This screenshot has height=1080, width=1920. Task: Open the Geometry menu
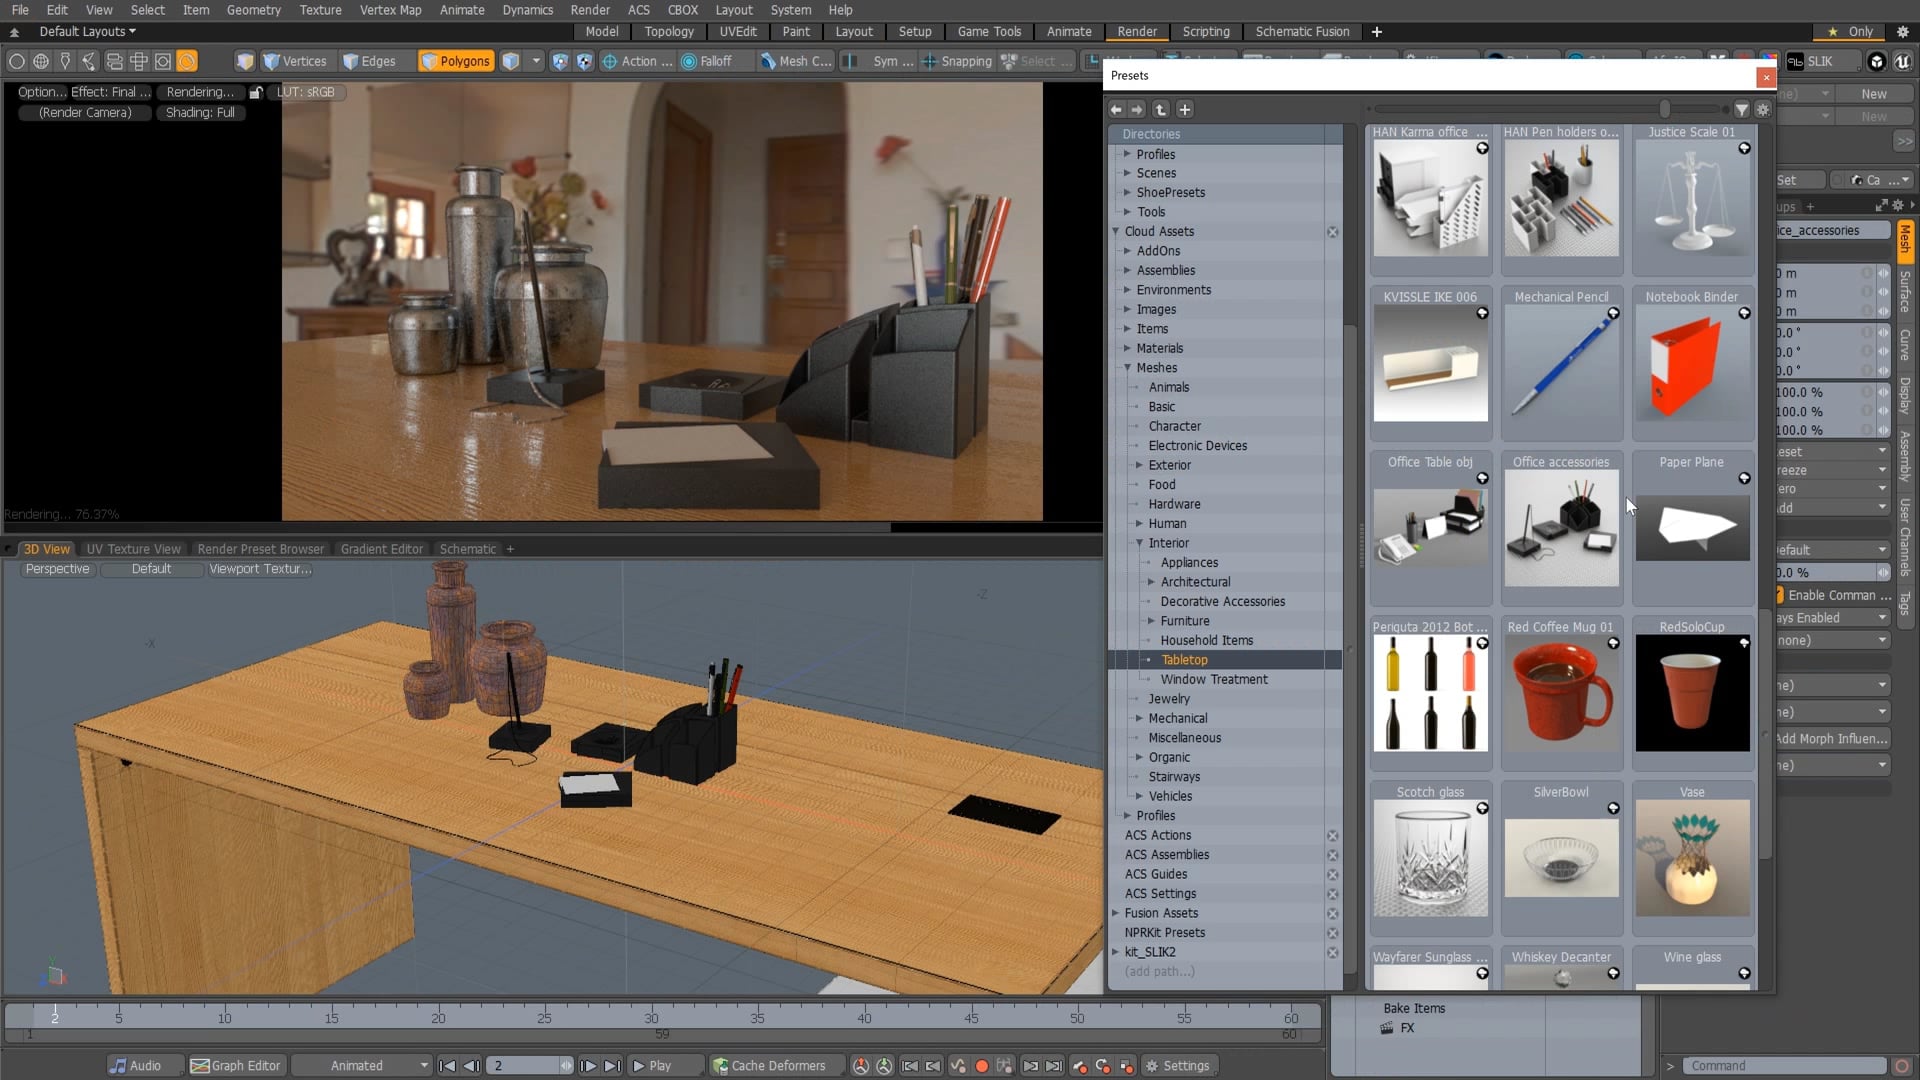coord(254,10)
